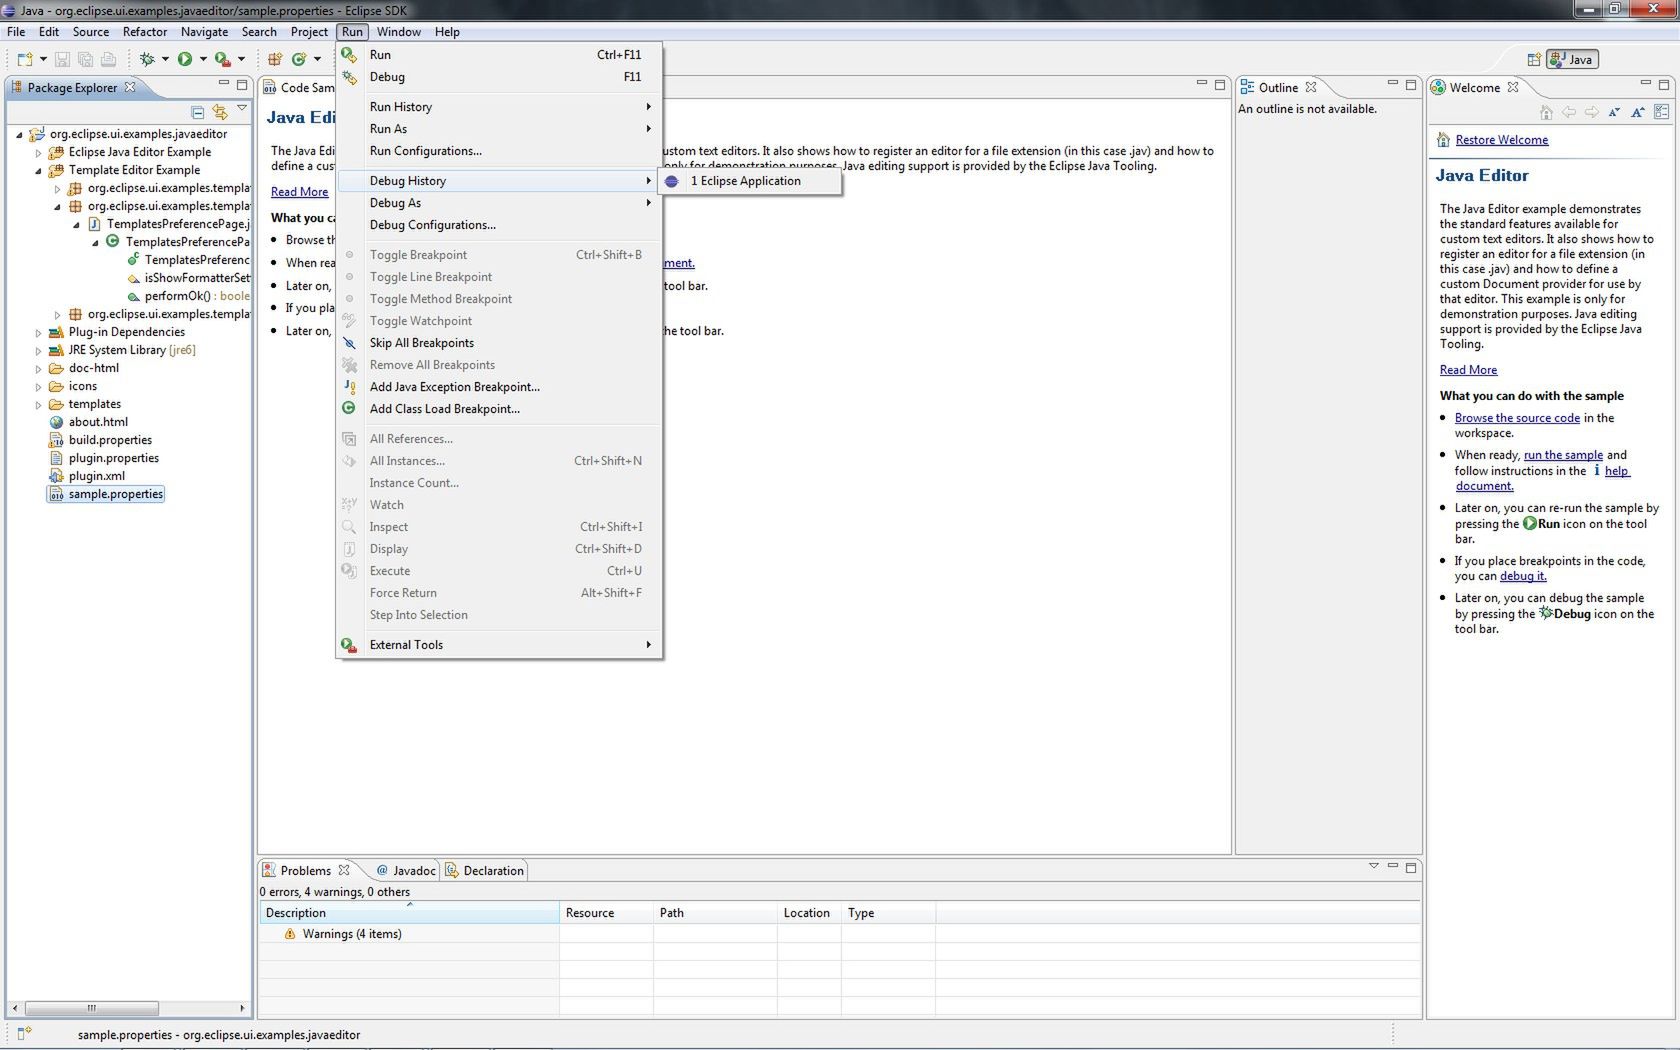The height and width of the screenshot is (1050, 1680).
Task: Open External Tools submenu in Run menu
Action: 498,645
